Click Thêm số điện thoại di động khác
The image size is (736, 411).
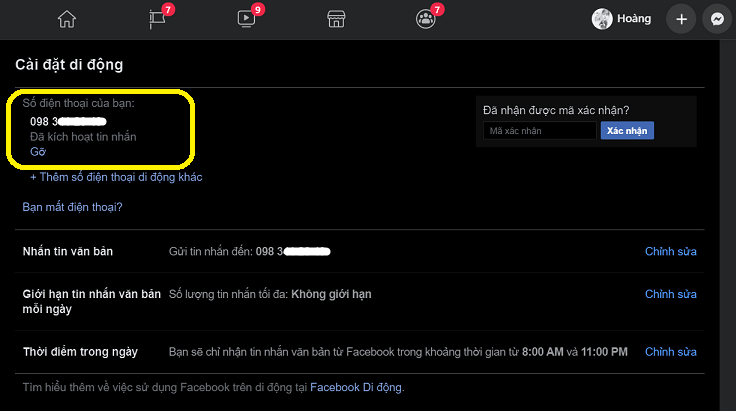point(116,177)
